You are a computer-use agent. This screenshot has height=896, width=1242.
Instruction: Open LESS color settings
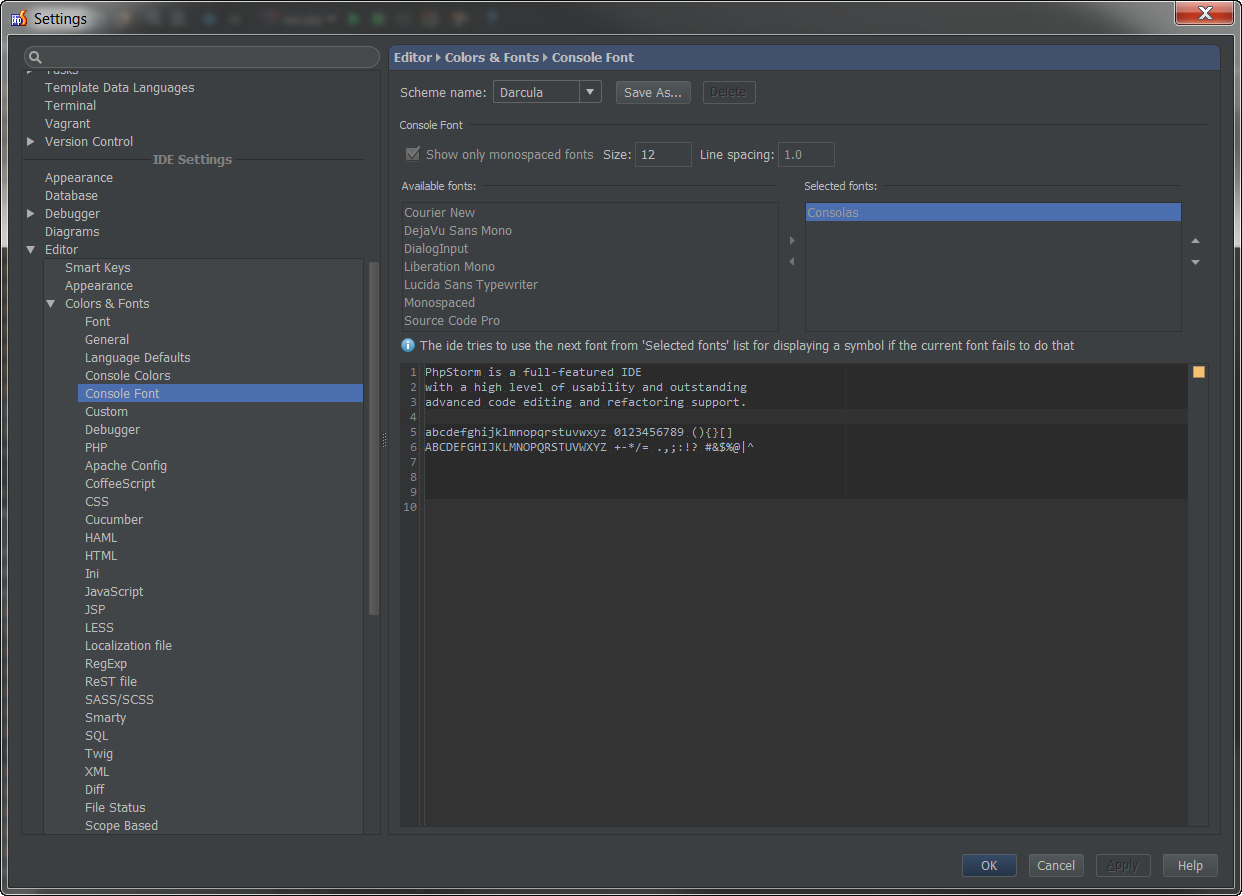[x=99, y=628]
